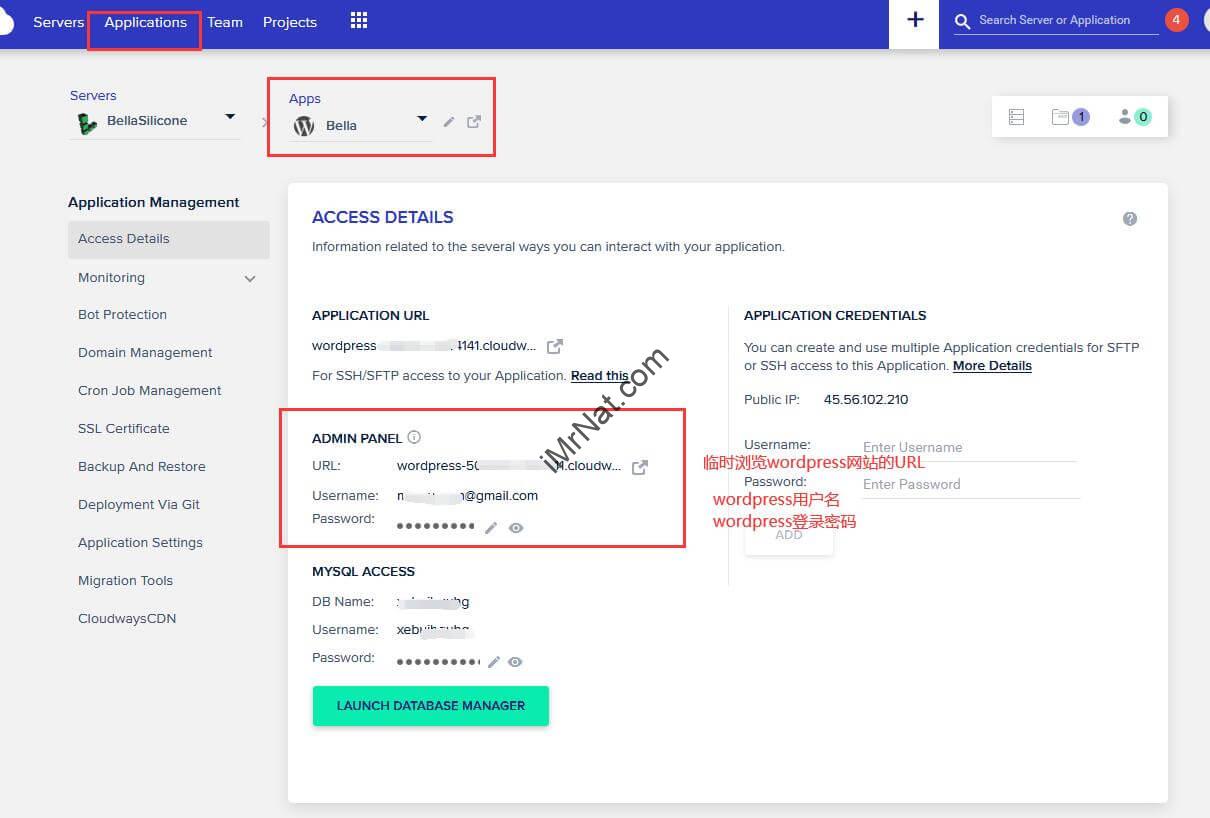
Task: Open Application Settings in sidebar
Action: coord(140,543)
